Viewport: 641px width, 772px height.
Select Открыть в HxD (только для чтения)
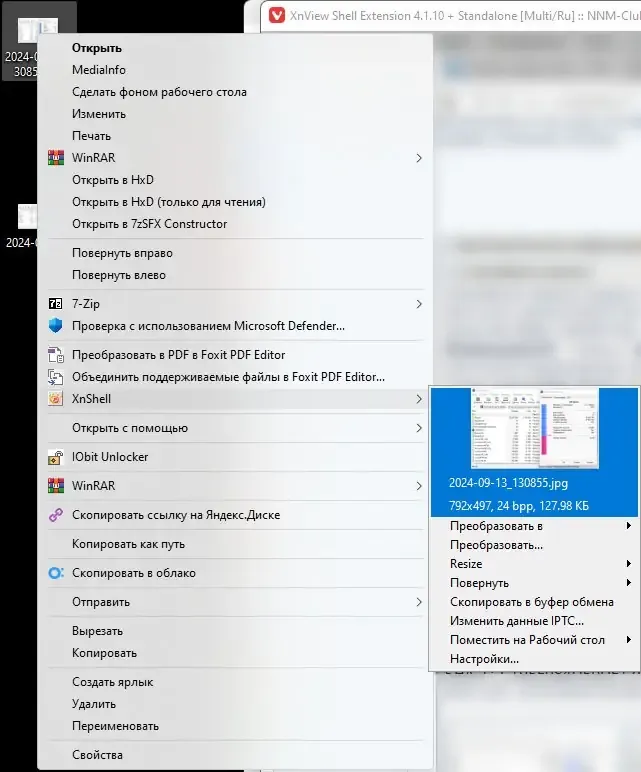235,202
